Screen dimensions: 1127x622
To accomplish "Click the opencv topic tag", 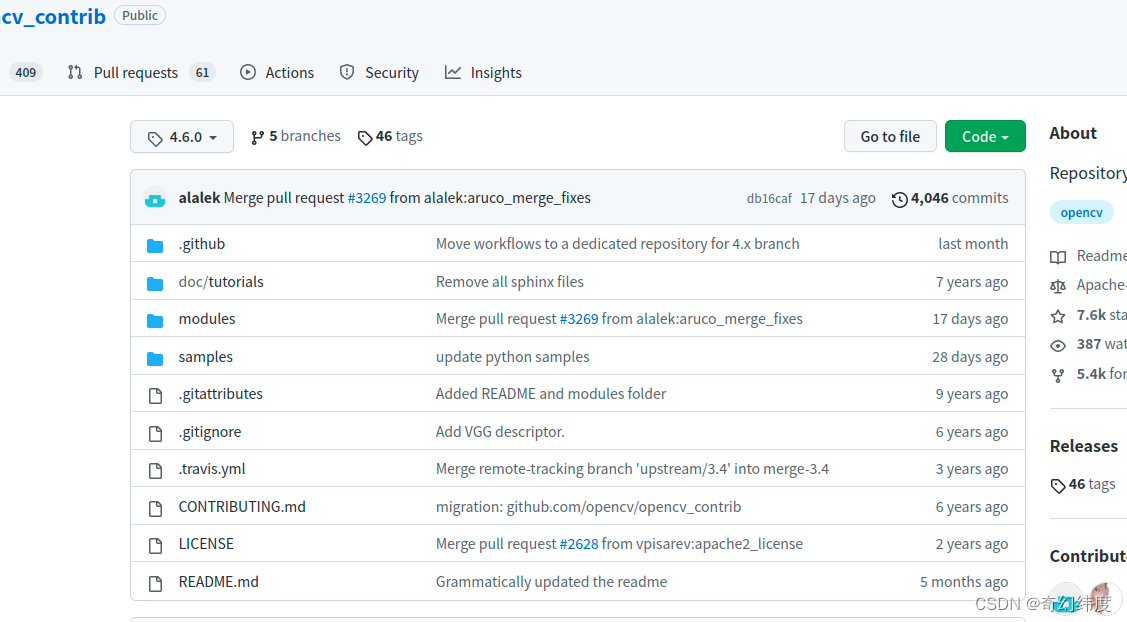I will click(x=1081, y=212).
